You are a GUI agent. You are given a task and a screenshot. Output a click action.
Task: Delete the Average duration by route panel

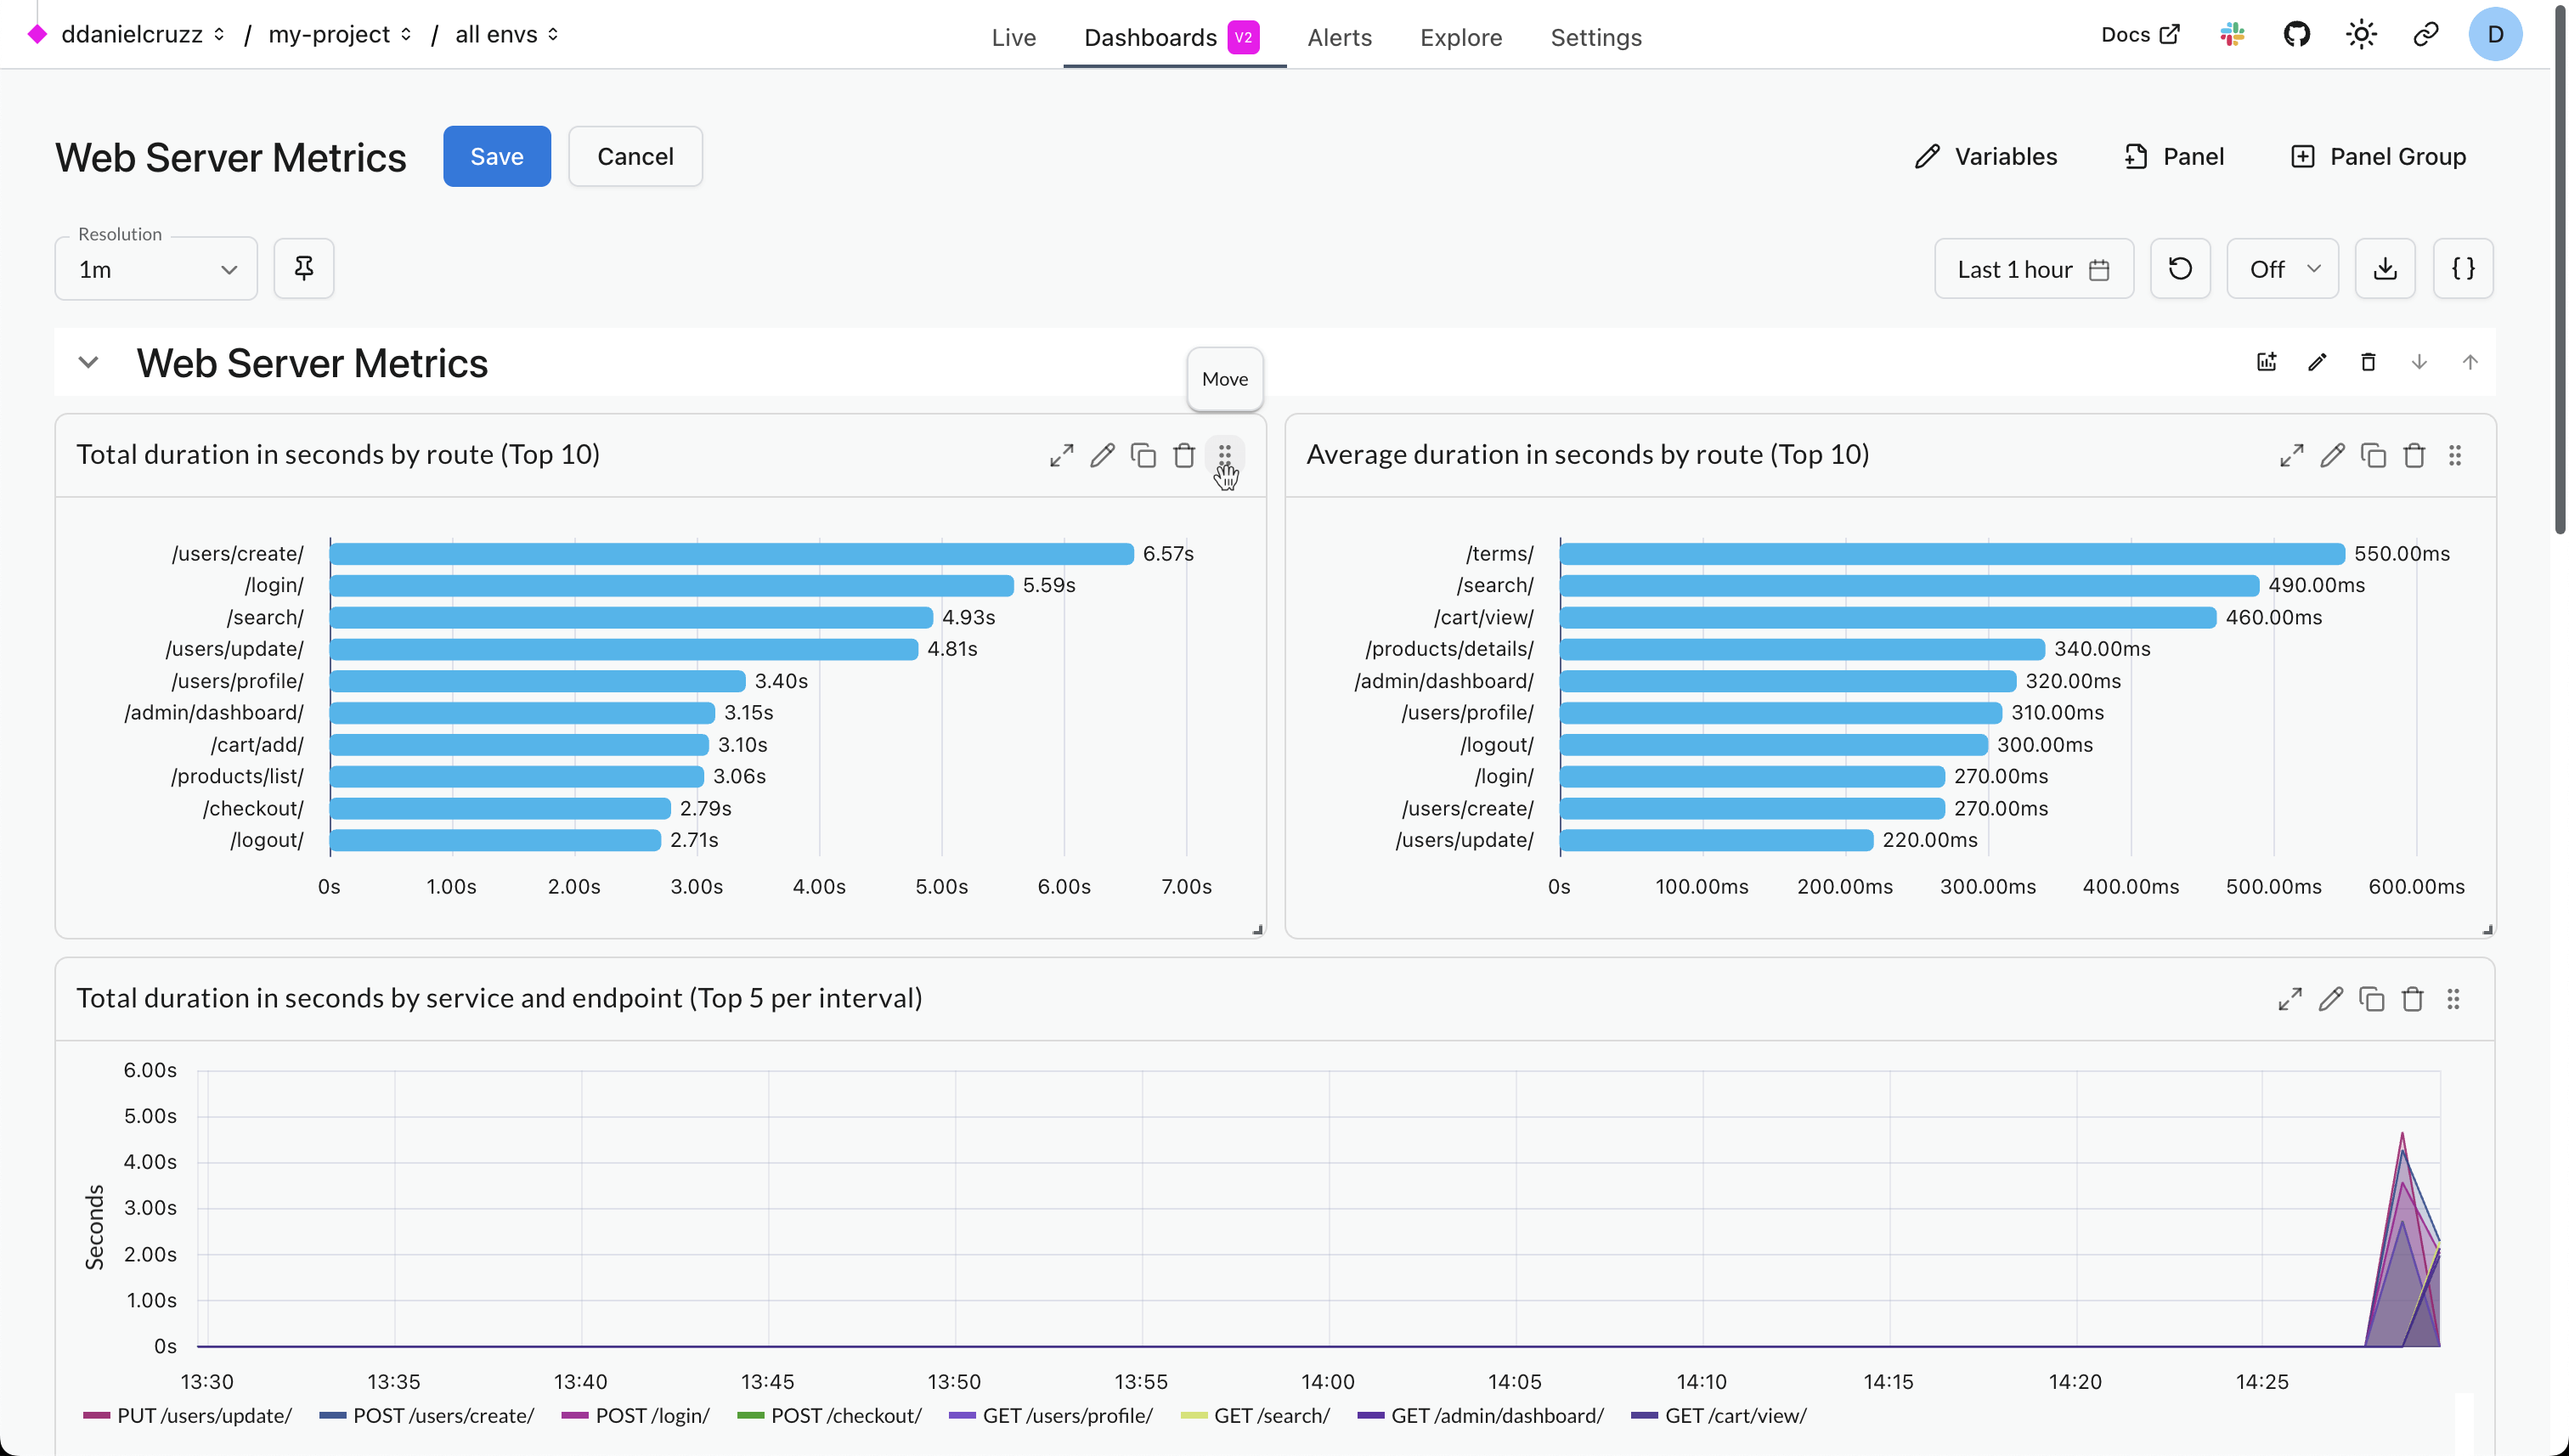pos(2414,456)
